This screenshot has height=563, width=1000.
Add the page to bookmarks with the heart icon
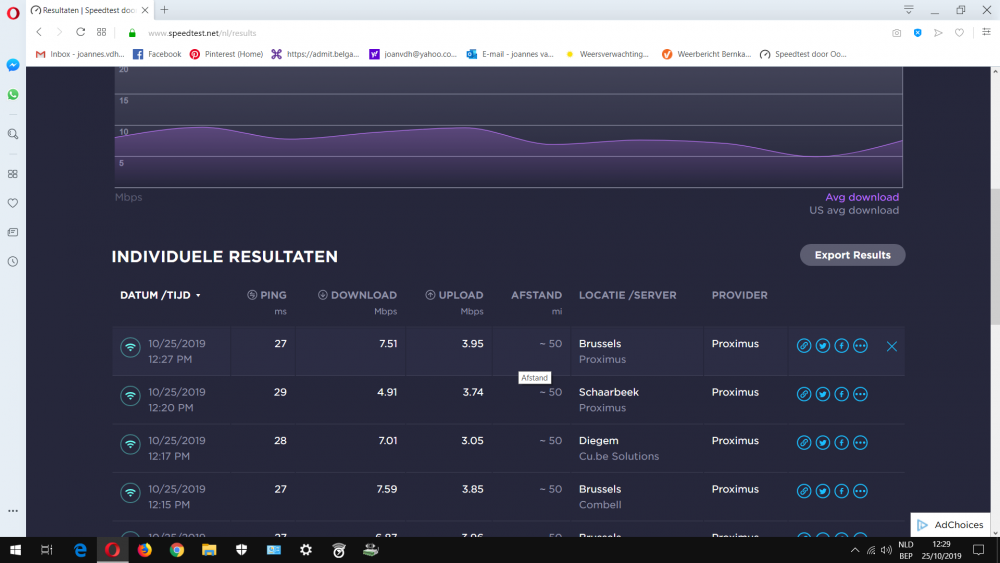(x=959, y=32)
